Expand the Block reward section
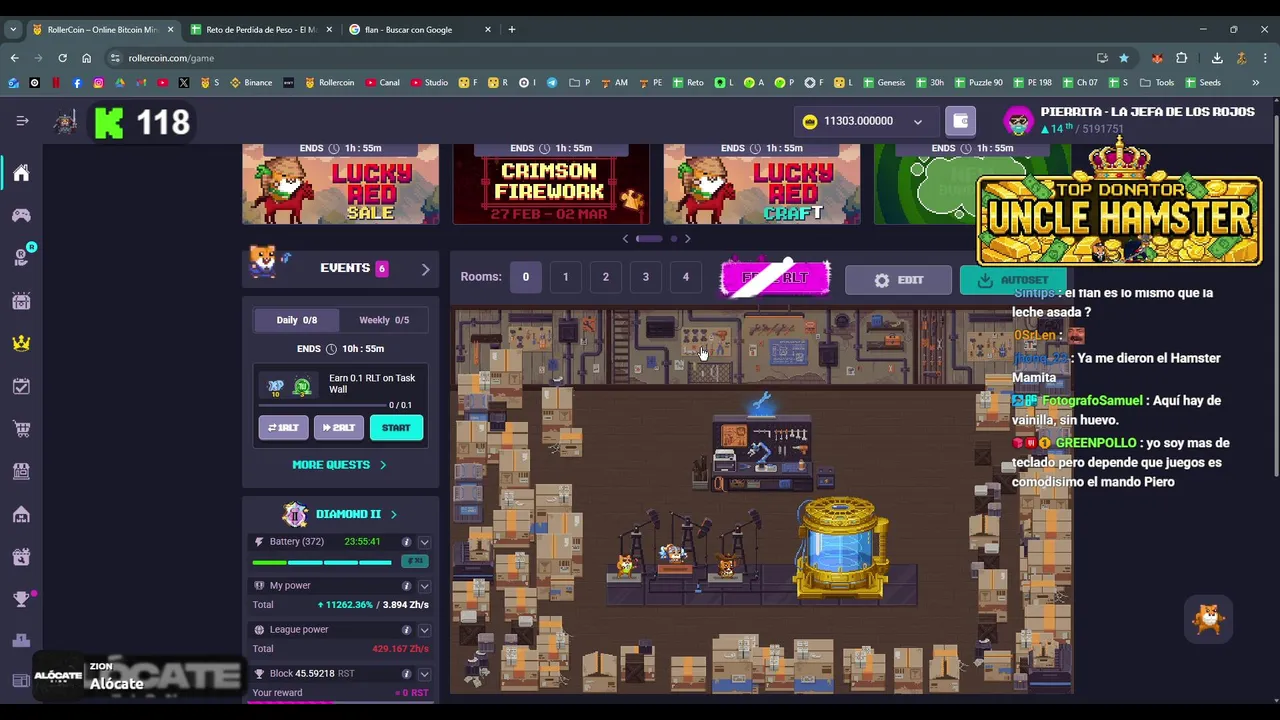The image size is (1280, 720). coord(424,674)
